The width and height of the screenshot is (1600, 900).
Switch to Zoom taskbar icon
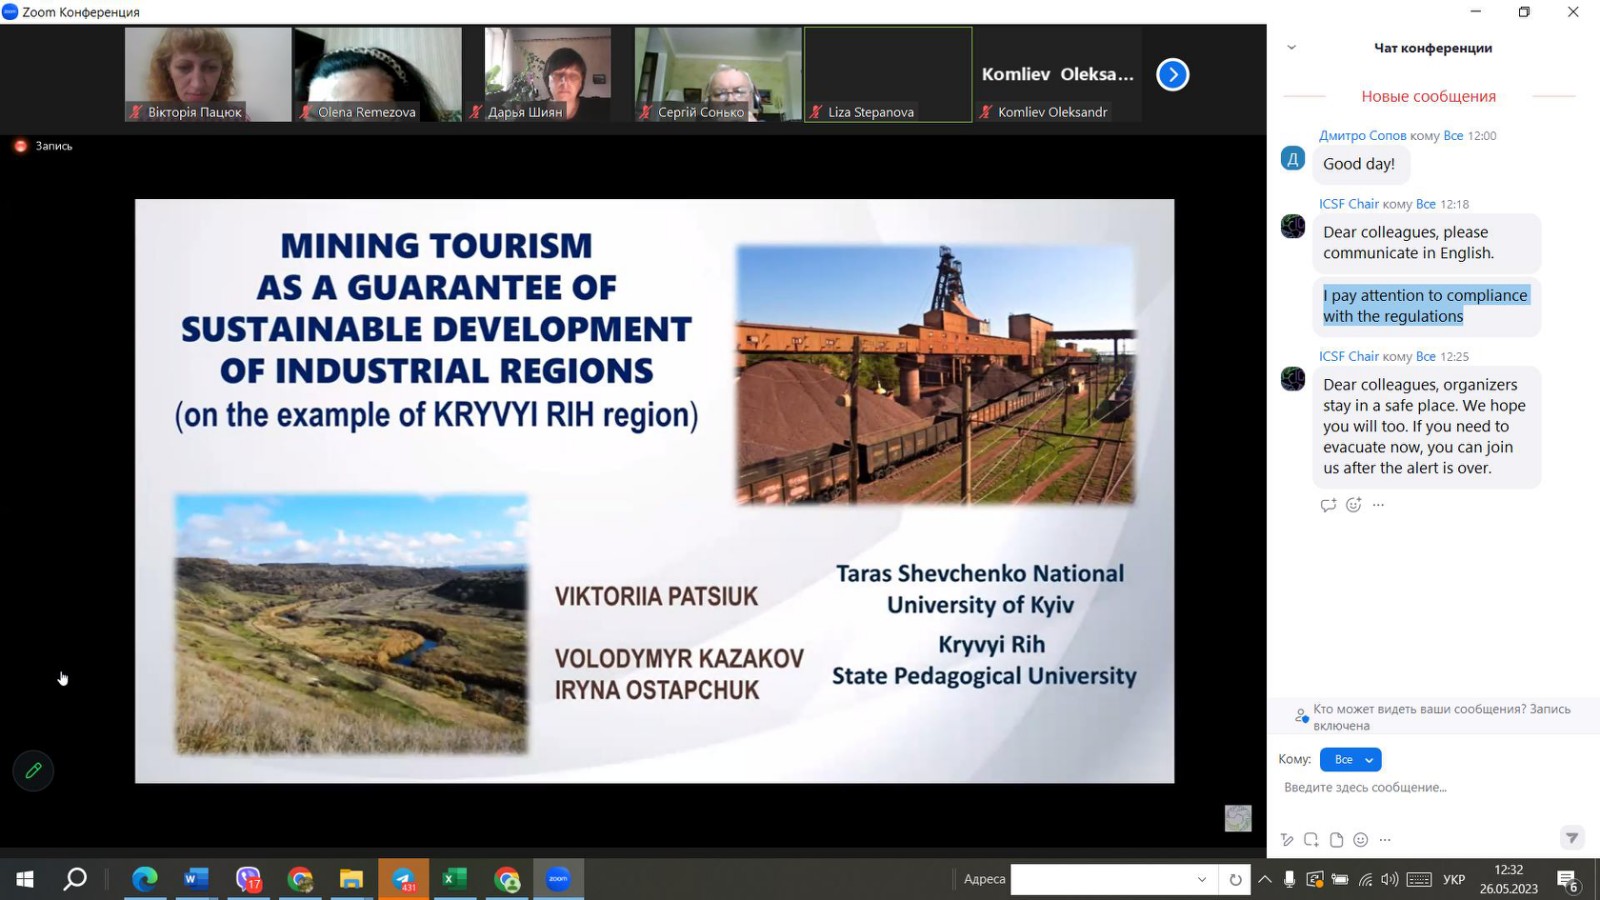(558, 879)
